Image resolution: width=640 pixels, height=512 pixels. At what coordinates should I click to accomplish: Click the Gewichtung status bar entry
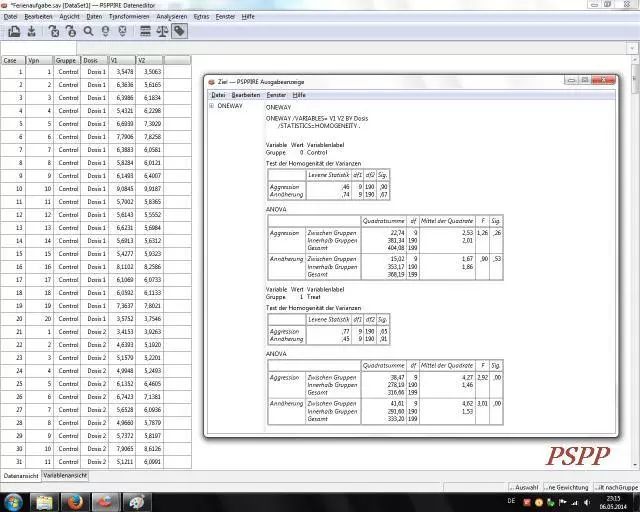567,487
